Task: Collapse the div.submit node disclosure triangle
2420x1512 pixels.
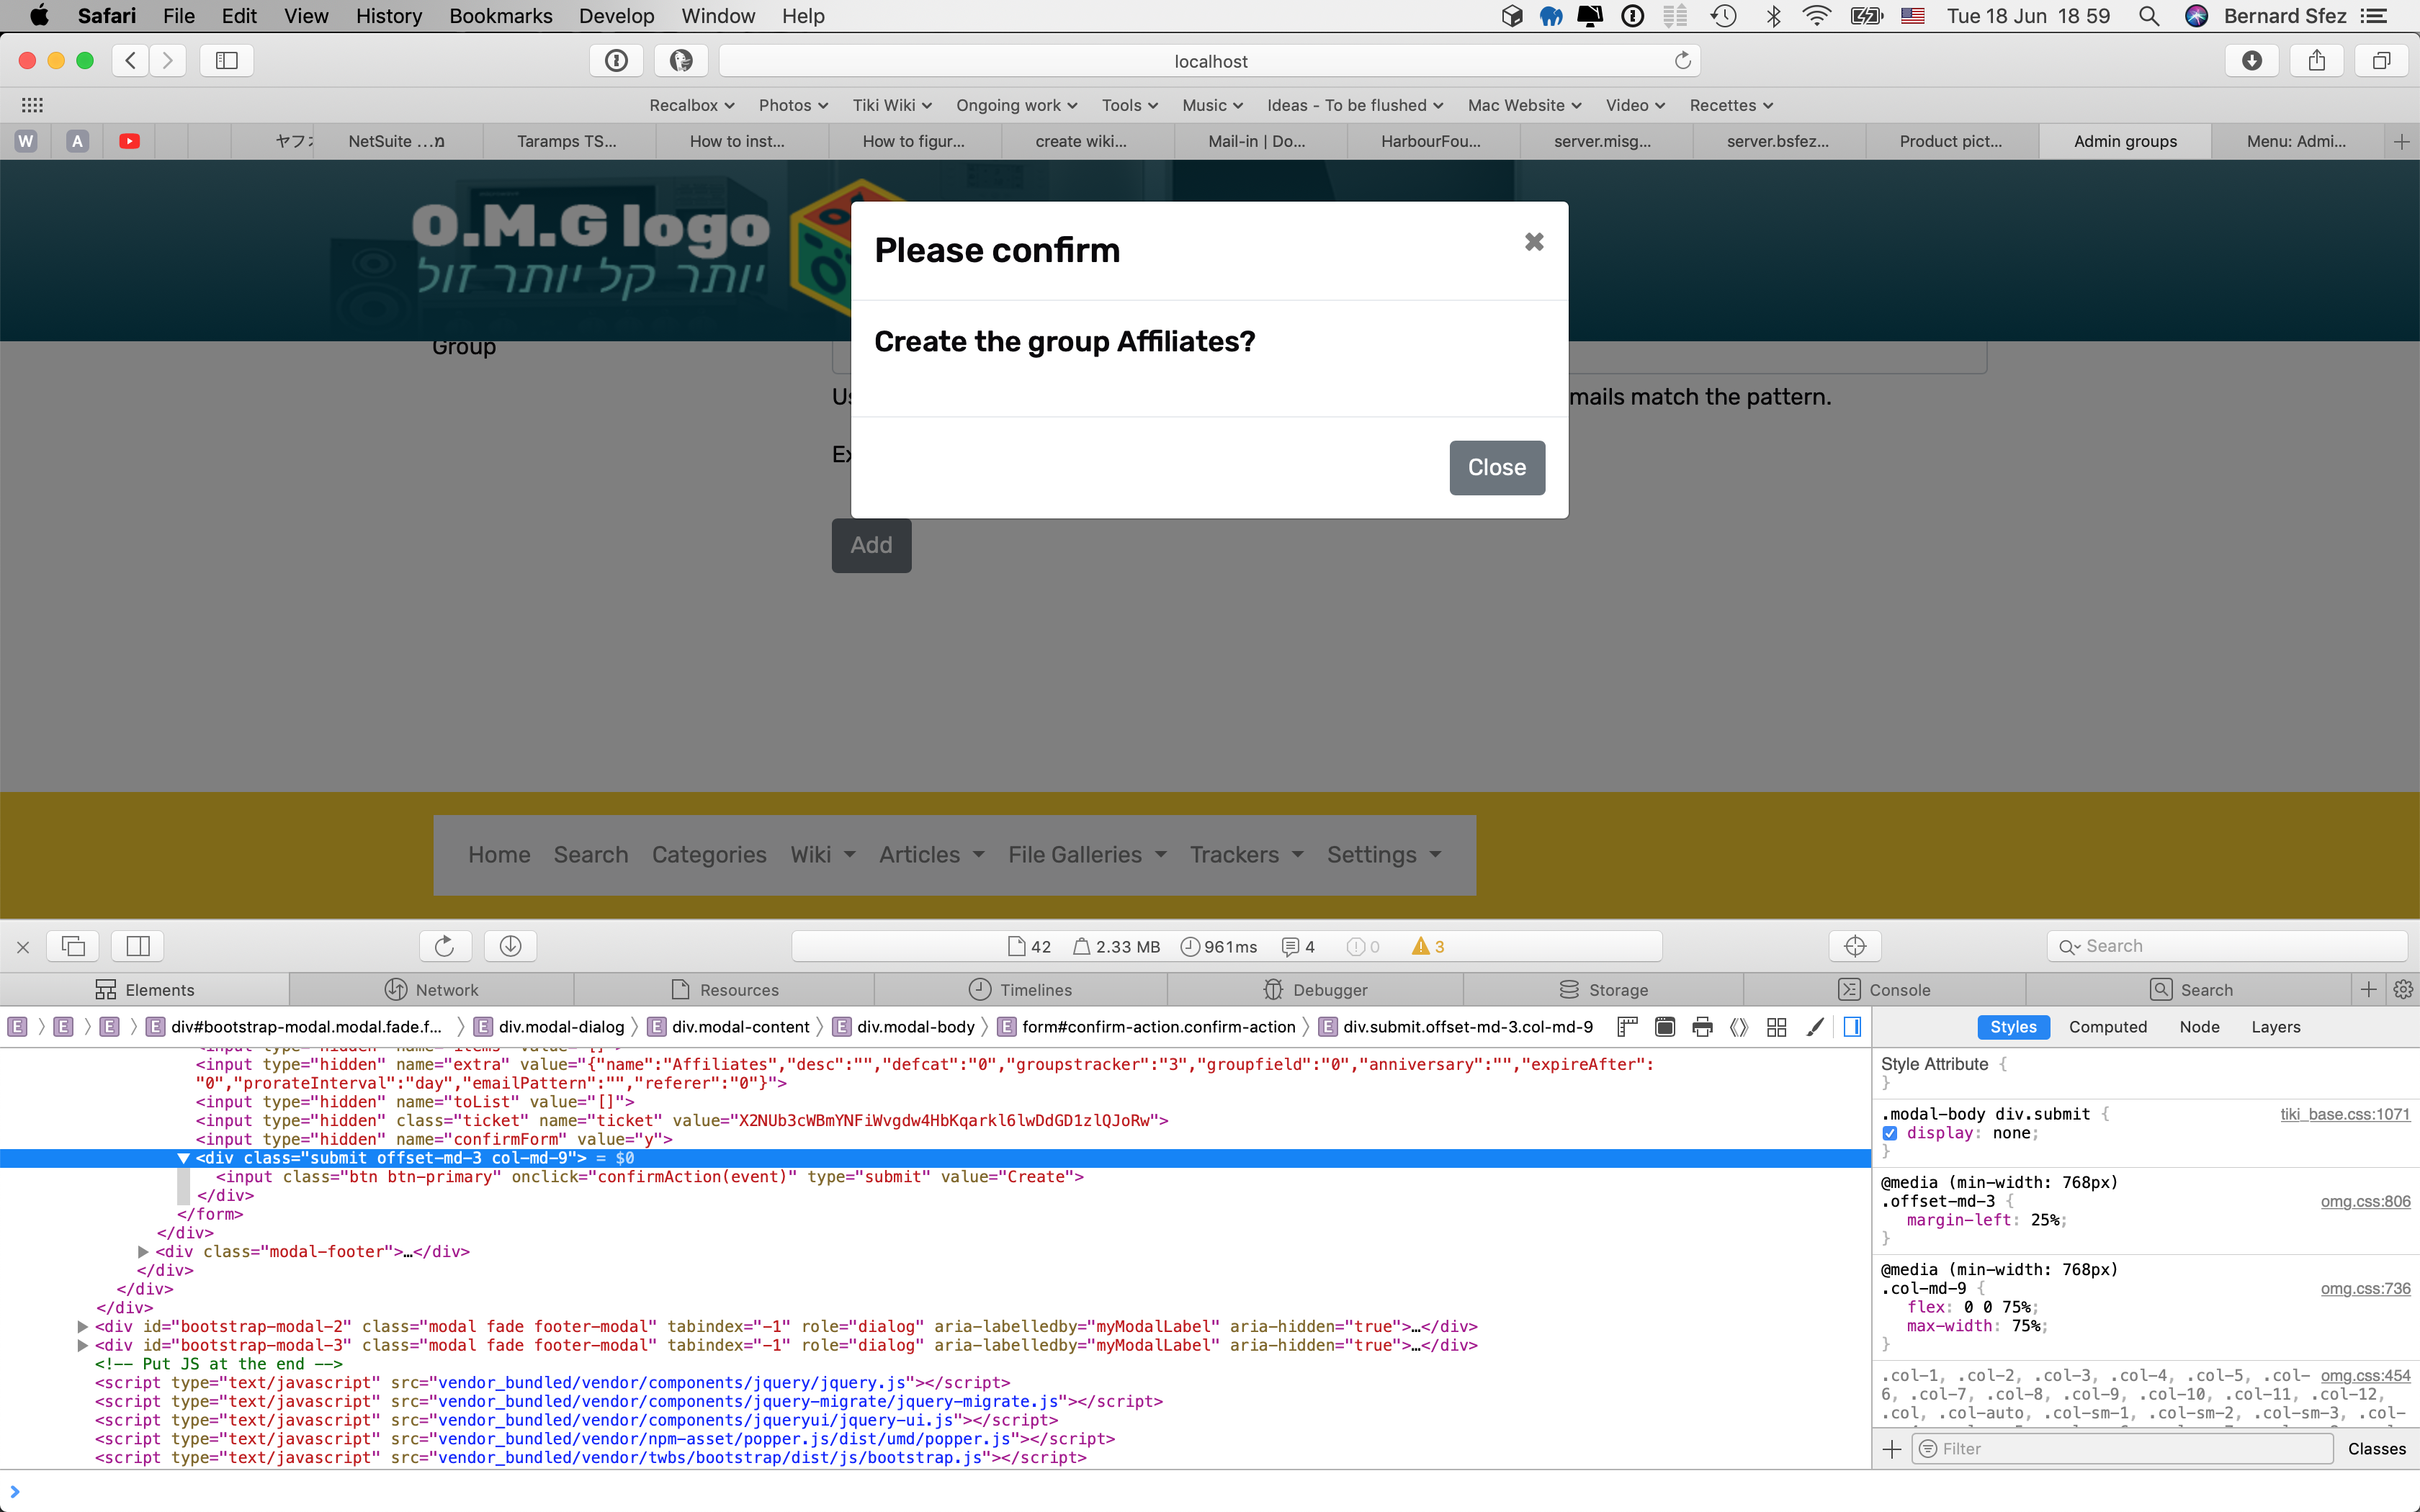Action: pyautogui.click(x=183, y=1158)
